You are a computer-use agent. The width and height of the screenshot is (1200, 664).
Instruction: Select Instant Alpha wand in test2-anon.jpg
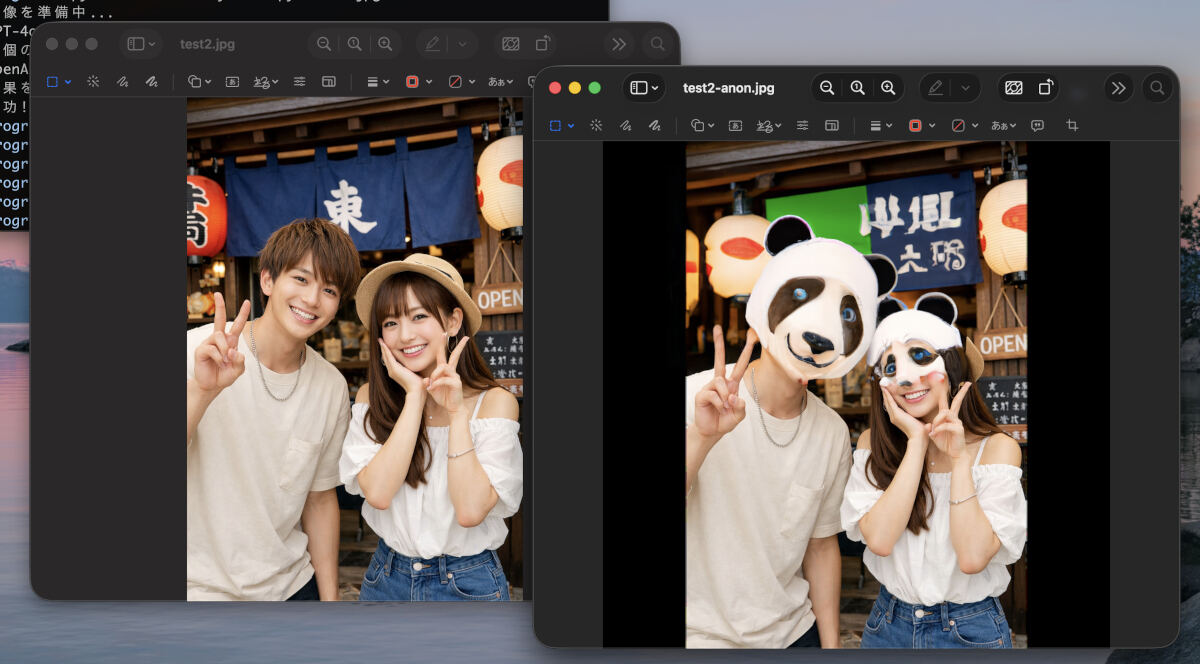(x=596, y=125)
